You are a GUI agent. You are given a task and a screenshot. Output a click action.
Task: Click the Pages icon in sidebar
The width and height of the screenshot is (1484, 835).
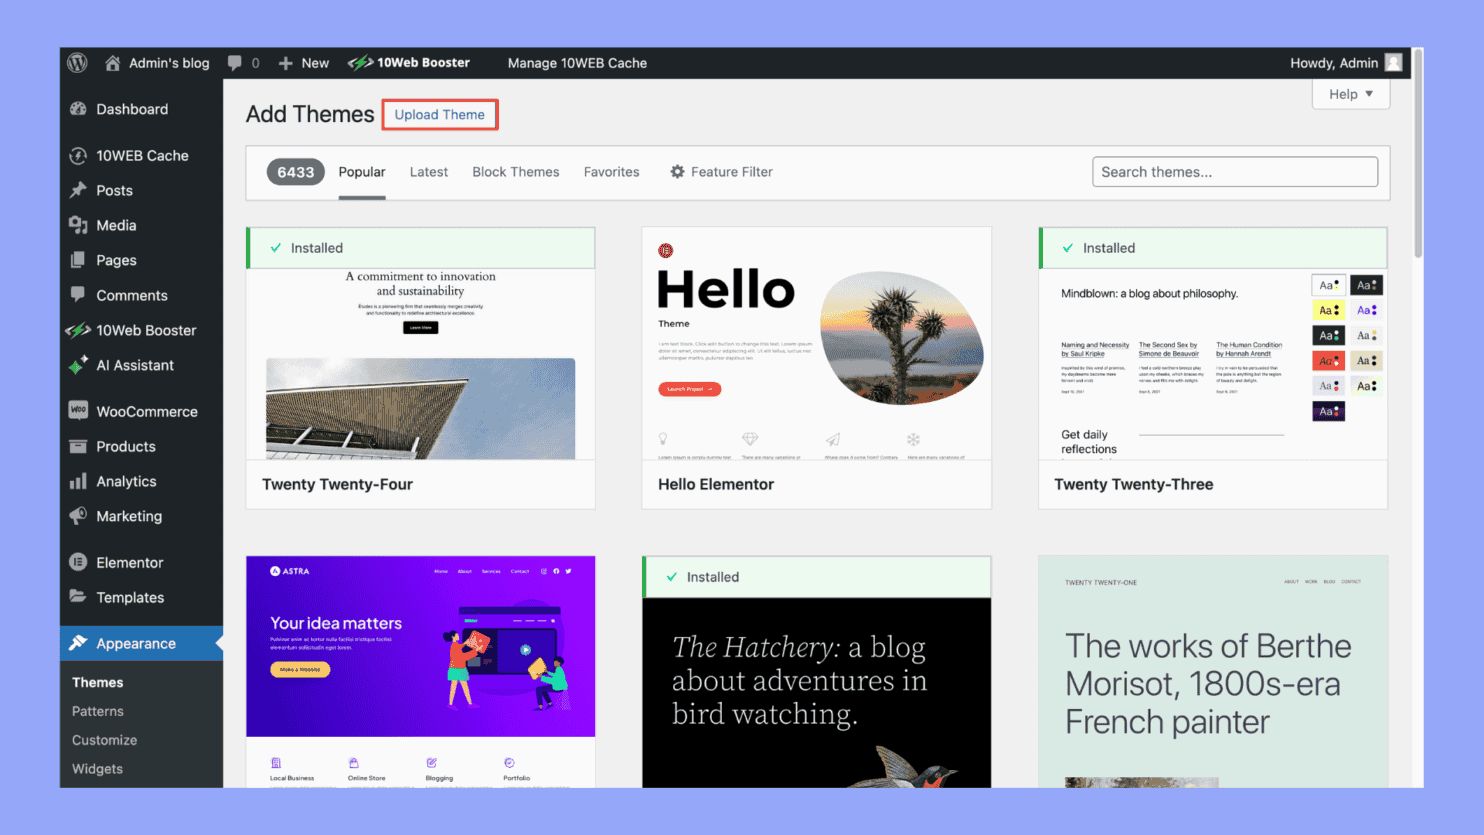coord(78,260)
